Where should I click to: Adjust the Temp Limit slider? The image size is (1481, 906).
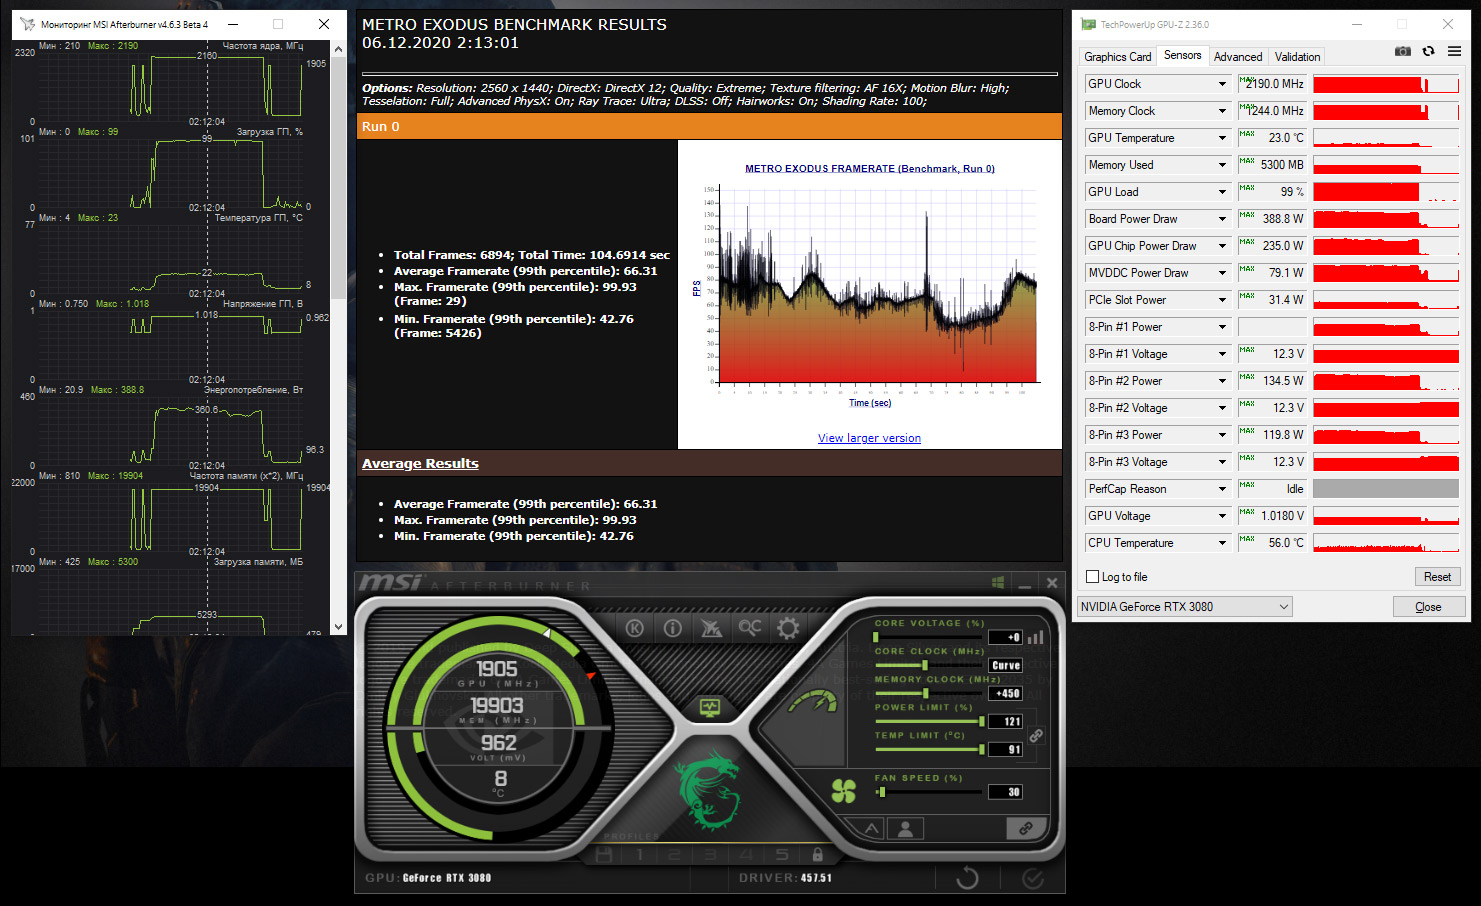929,749
